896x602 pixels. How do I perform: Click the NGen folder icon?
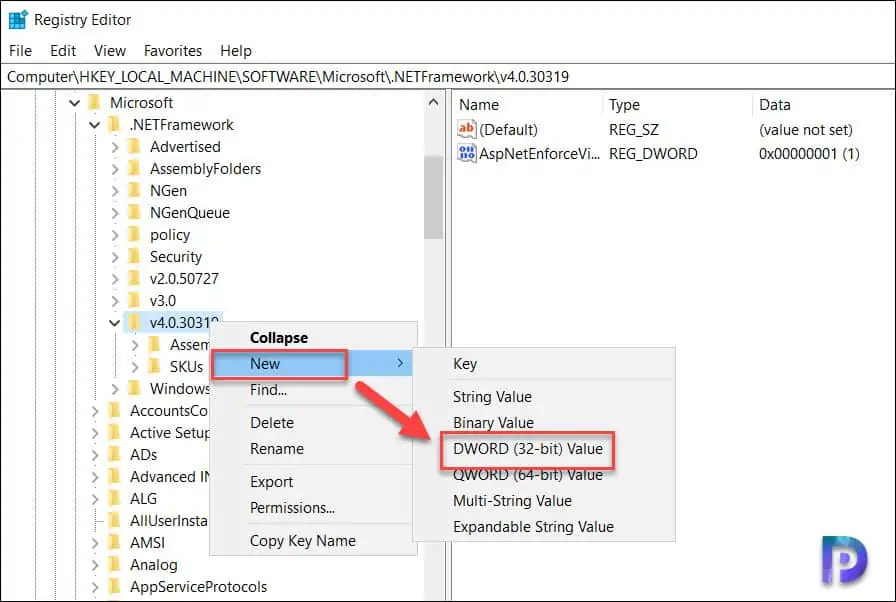click(135, 191)
